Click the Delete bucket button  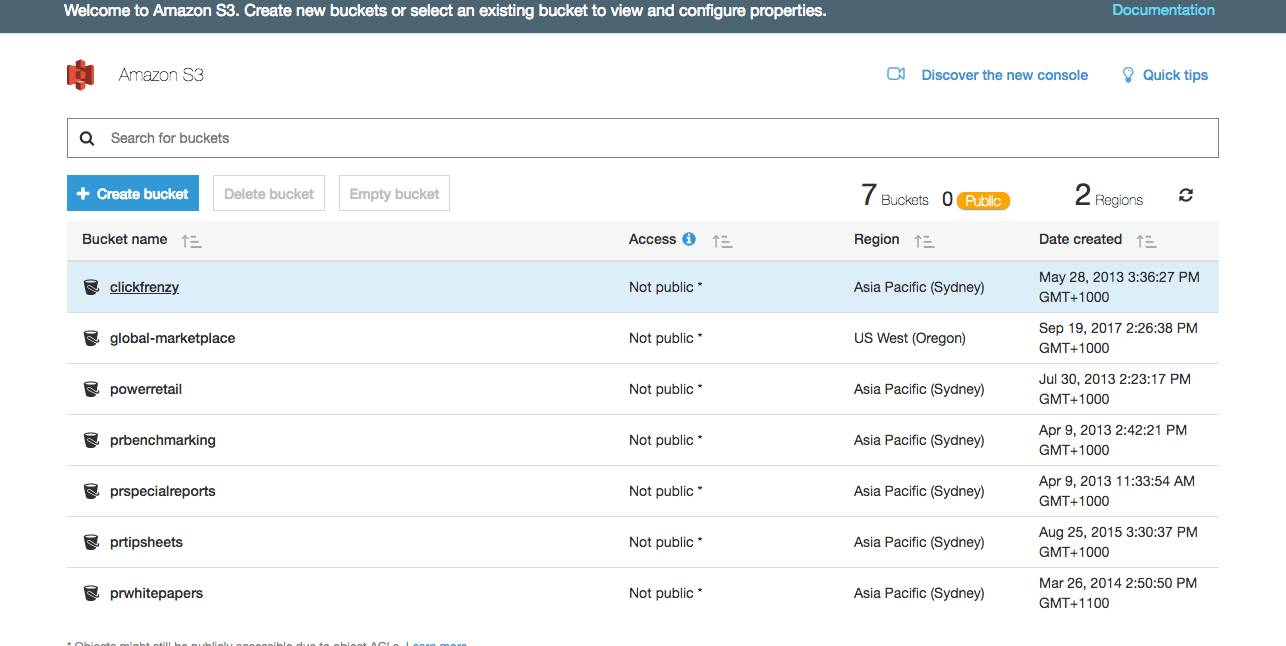point(269,194)
